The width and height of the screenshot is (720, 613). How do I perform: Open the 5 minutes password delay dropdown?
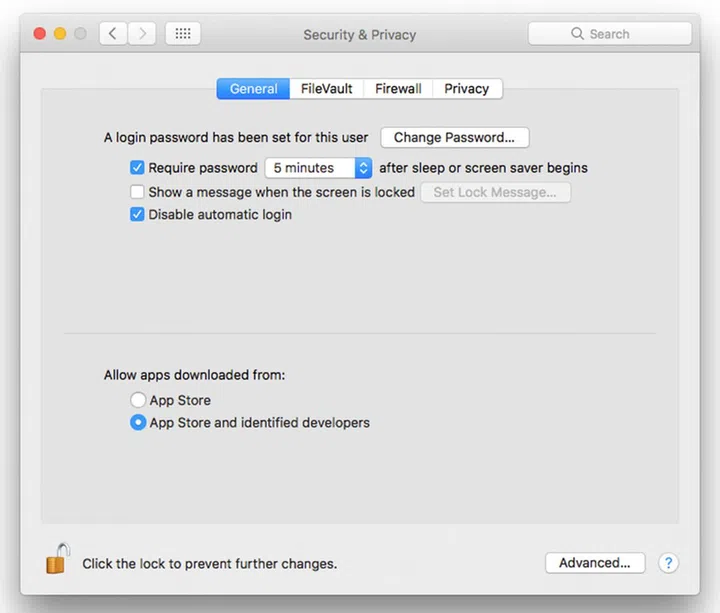(x=318, y=168)
